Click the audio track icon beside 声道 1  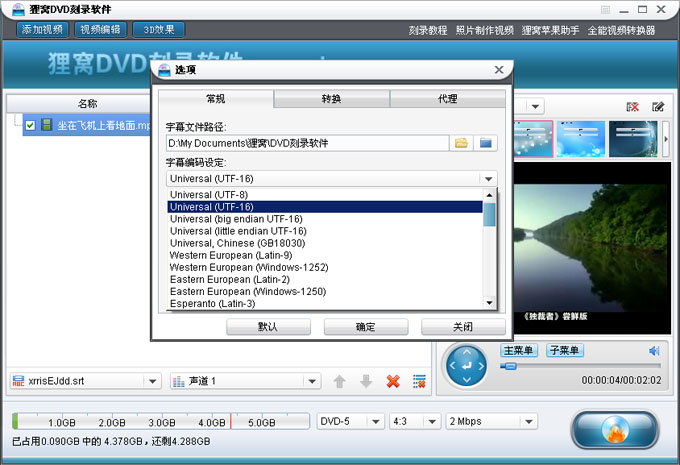[x=179, y=381]
